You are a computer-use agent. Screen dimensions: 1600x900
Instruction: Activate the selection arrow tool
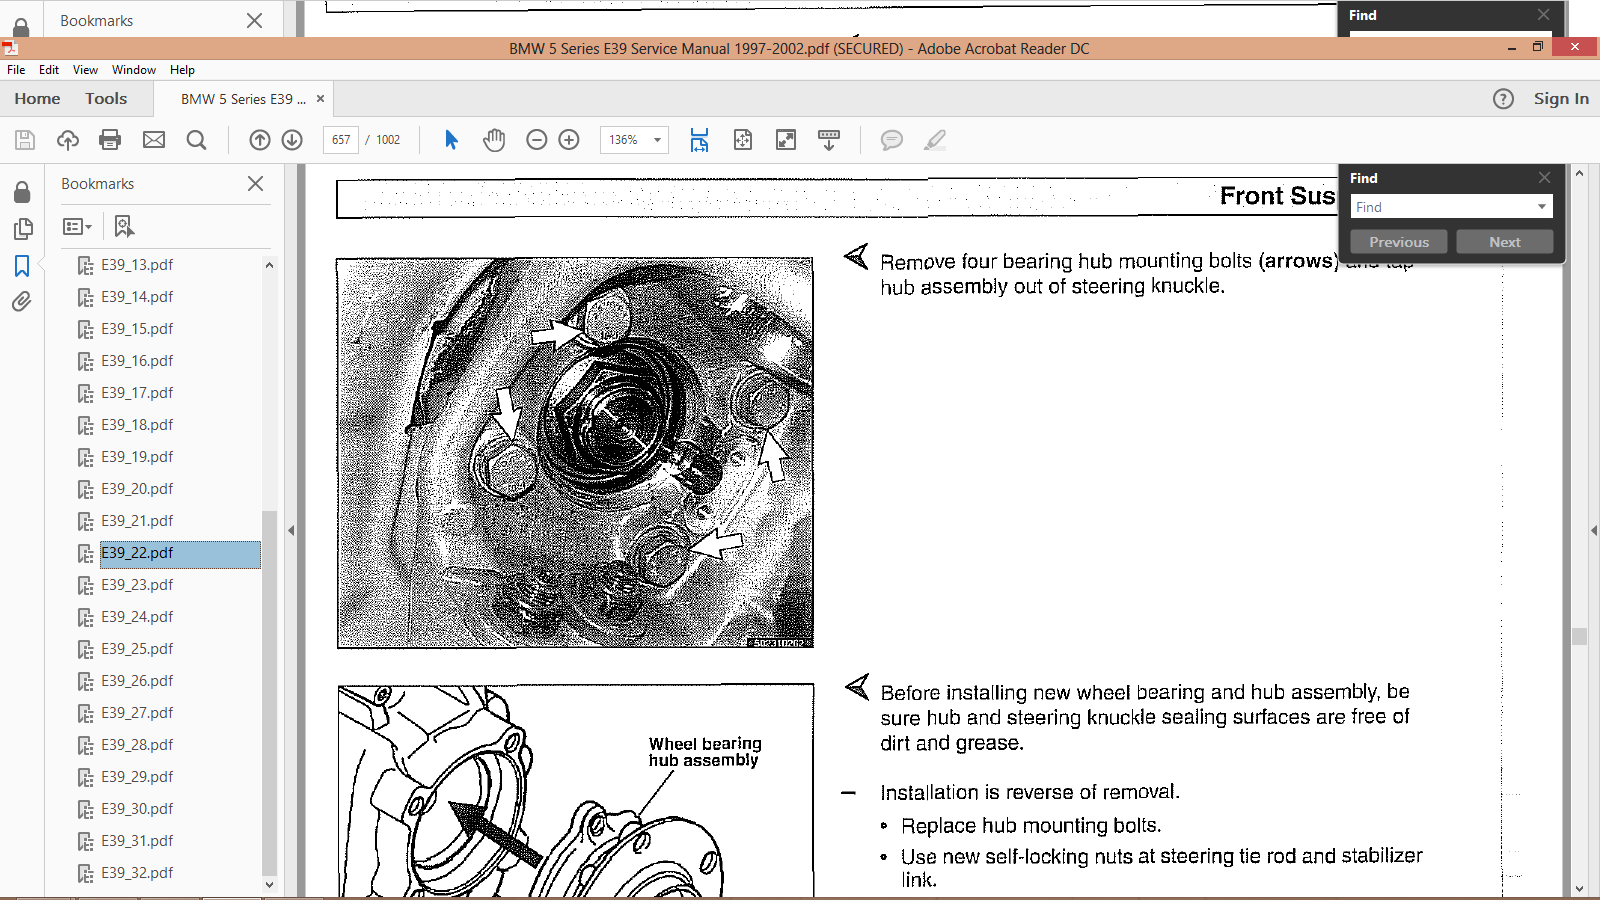pyautogui.click(x=451, y=140)
